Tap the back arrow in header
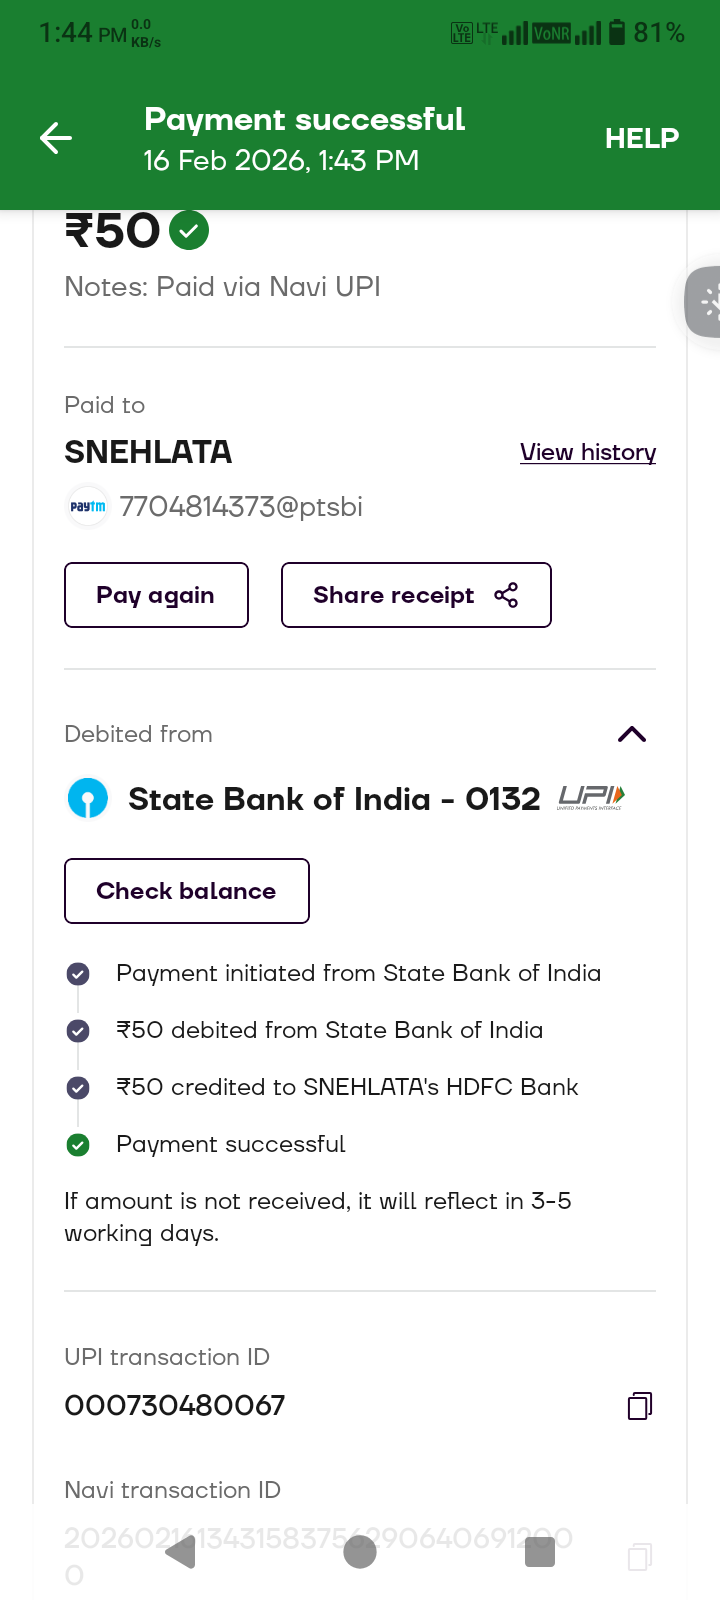Viewport: 720px width, 1600px height. coord(56,138)
